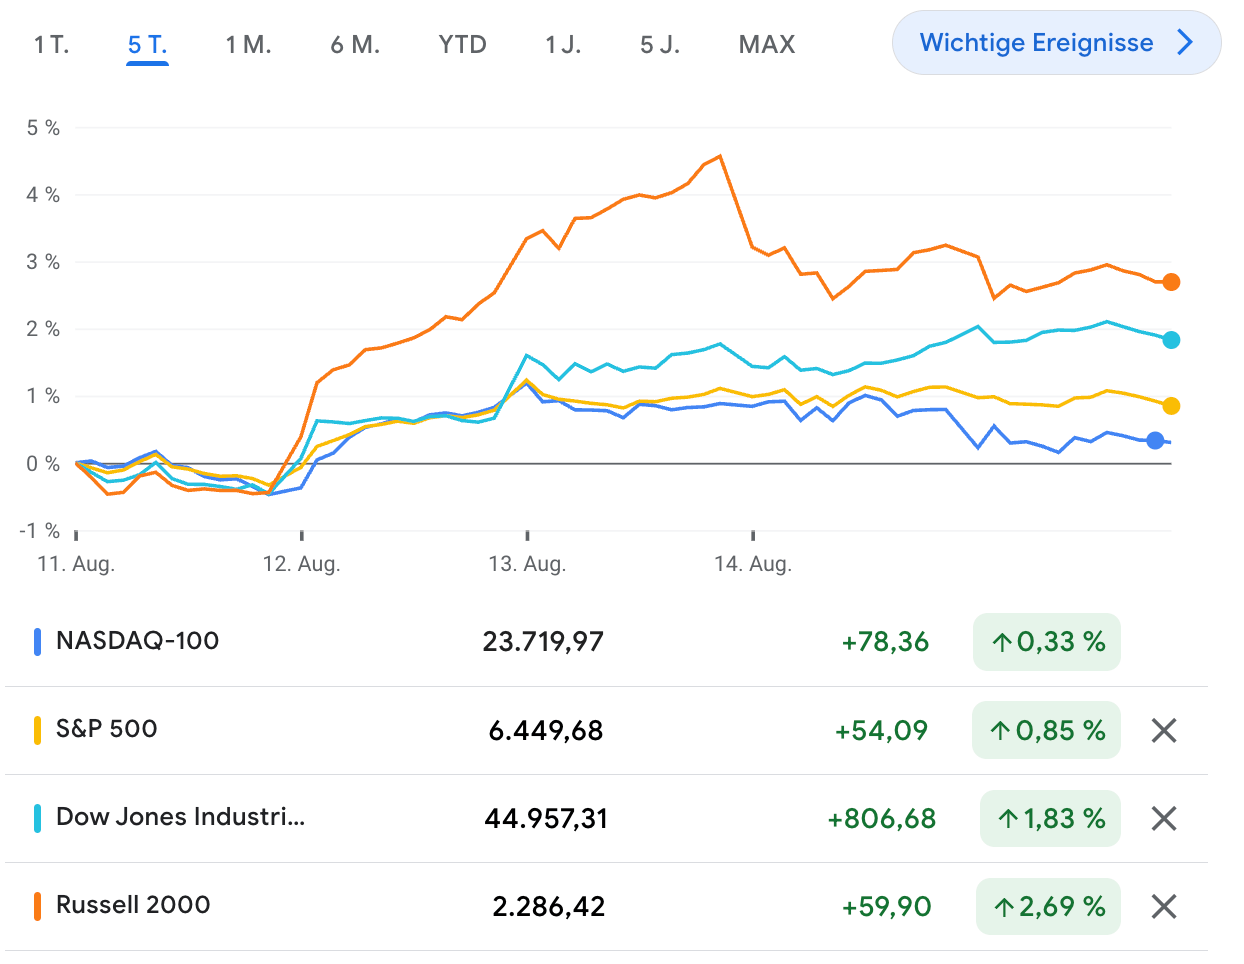
Task: Open the Wichtige Ereignisse button
Action: pos(1056,43)
